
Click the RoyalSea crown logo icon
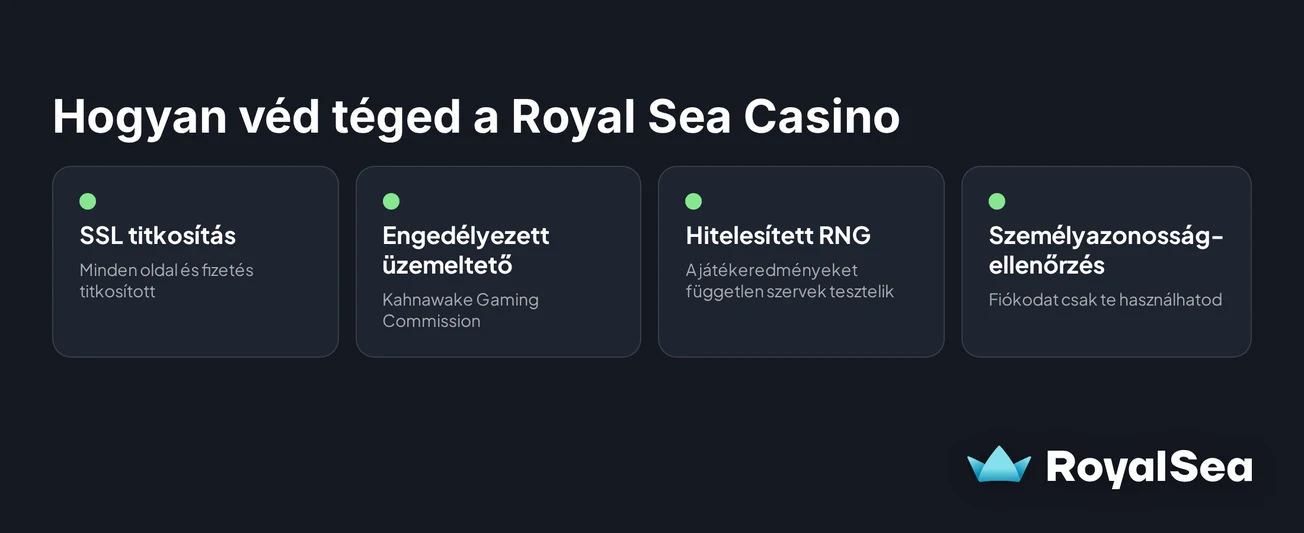[x=999, y=466]
